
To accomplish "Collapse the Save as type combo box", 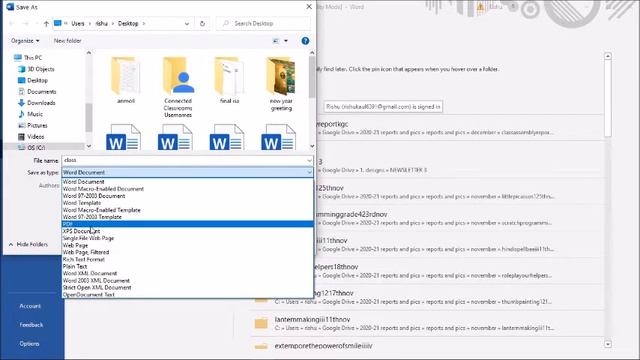I will pyautogui.click(x=309, y=173).
